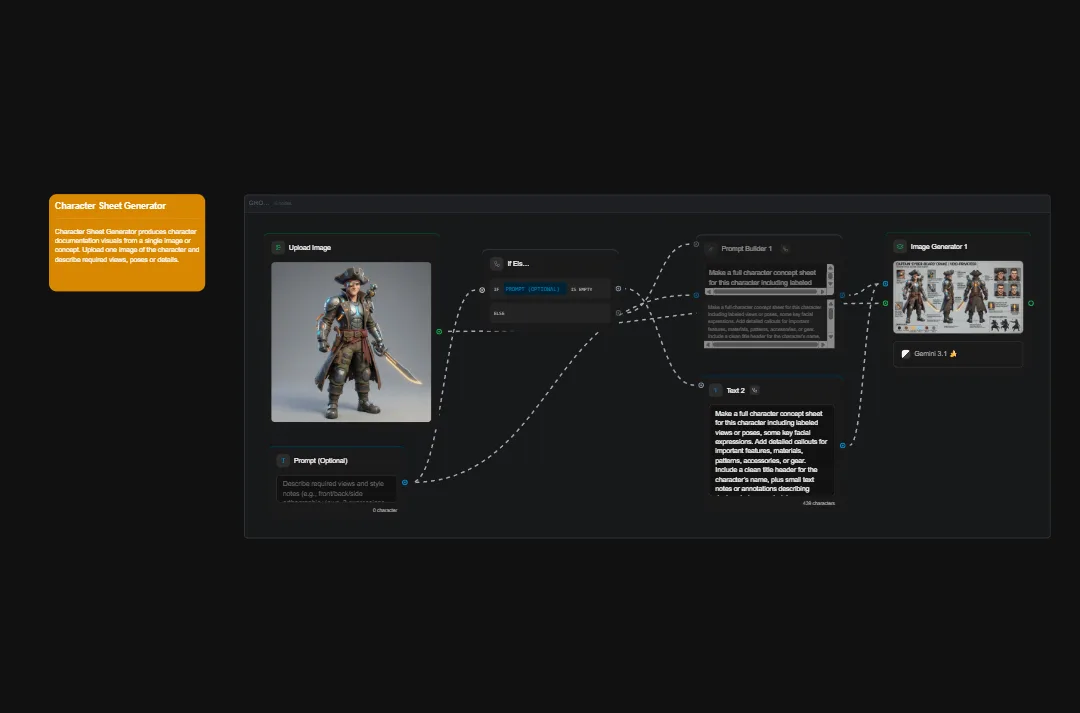Click the GMO title in the top bar
The height and width of the screenshot is (713, 1080).
click(255, 203)
